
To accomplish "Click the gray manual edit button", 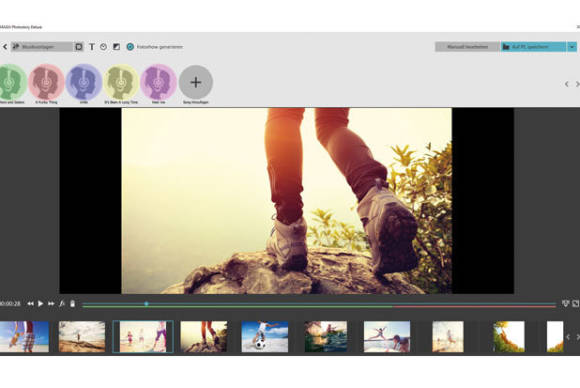I will (467, 47).
